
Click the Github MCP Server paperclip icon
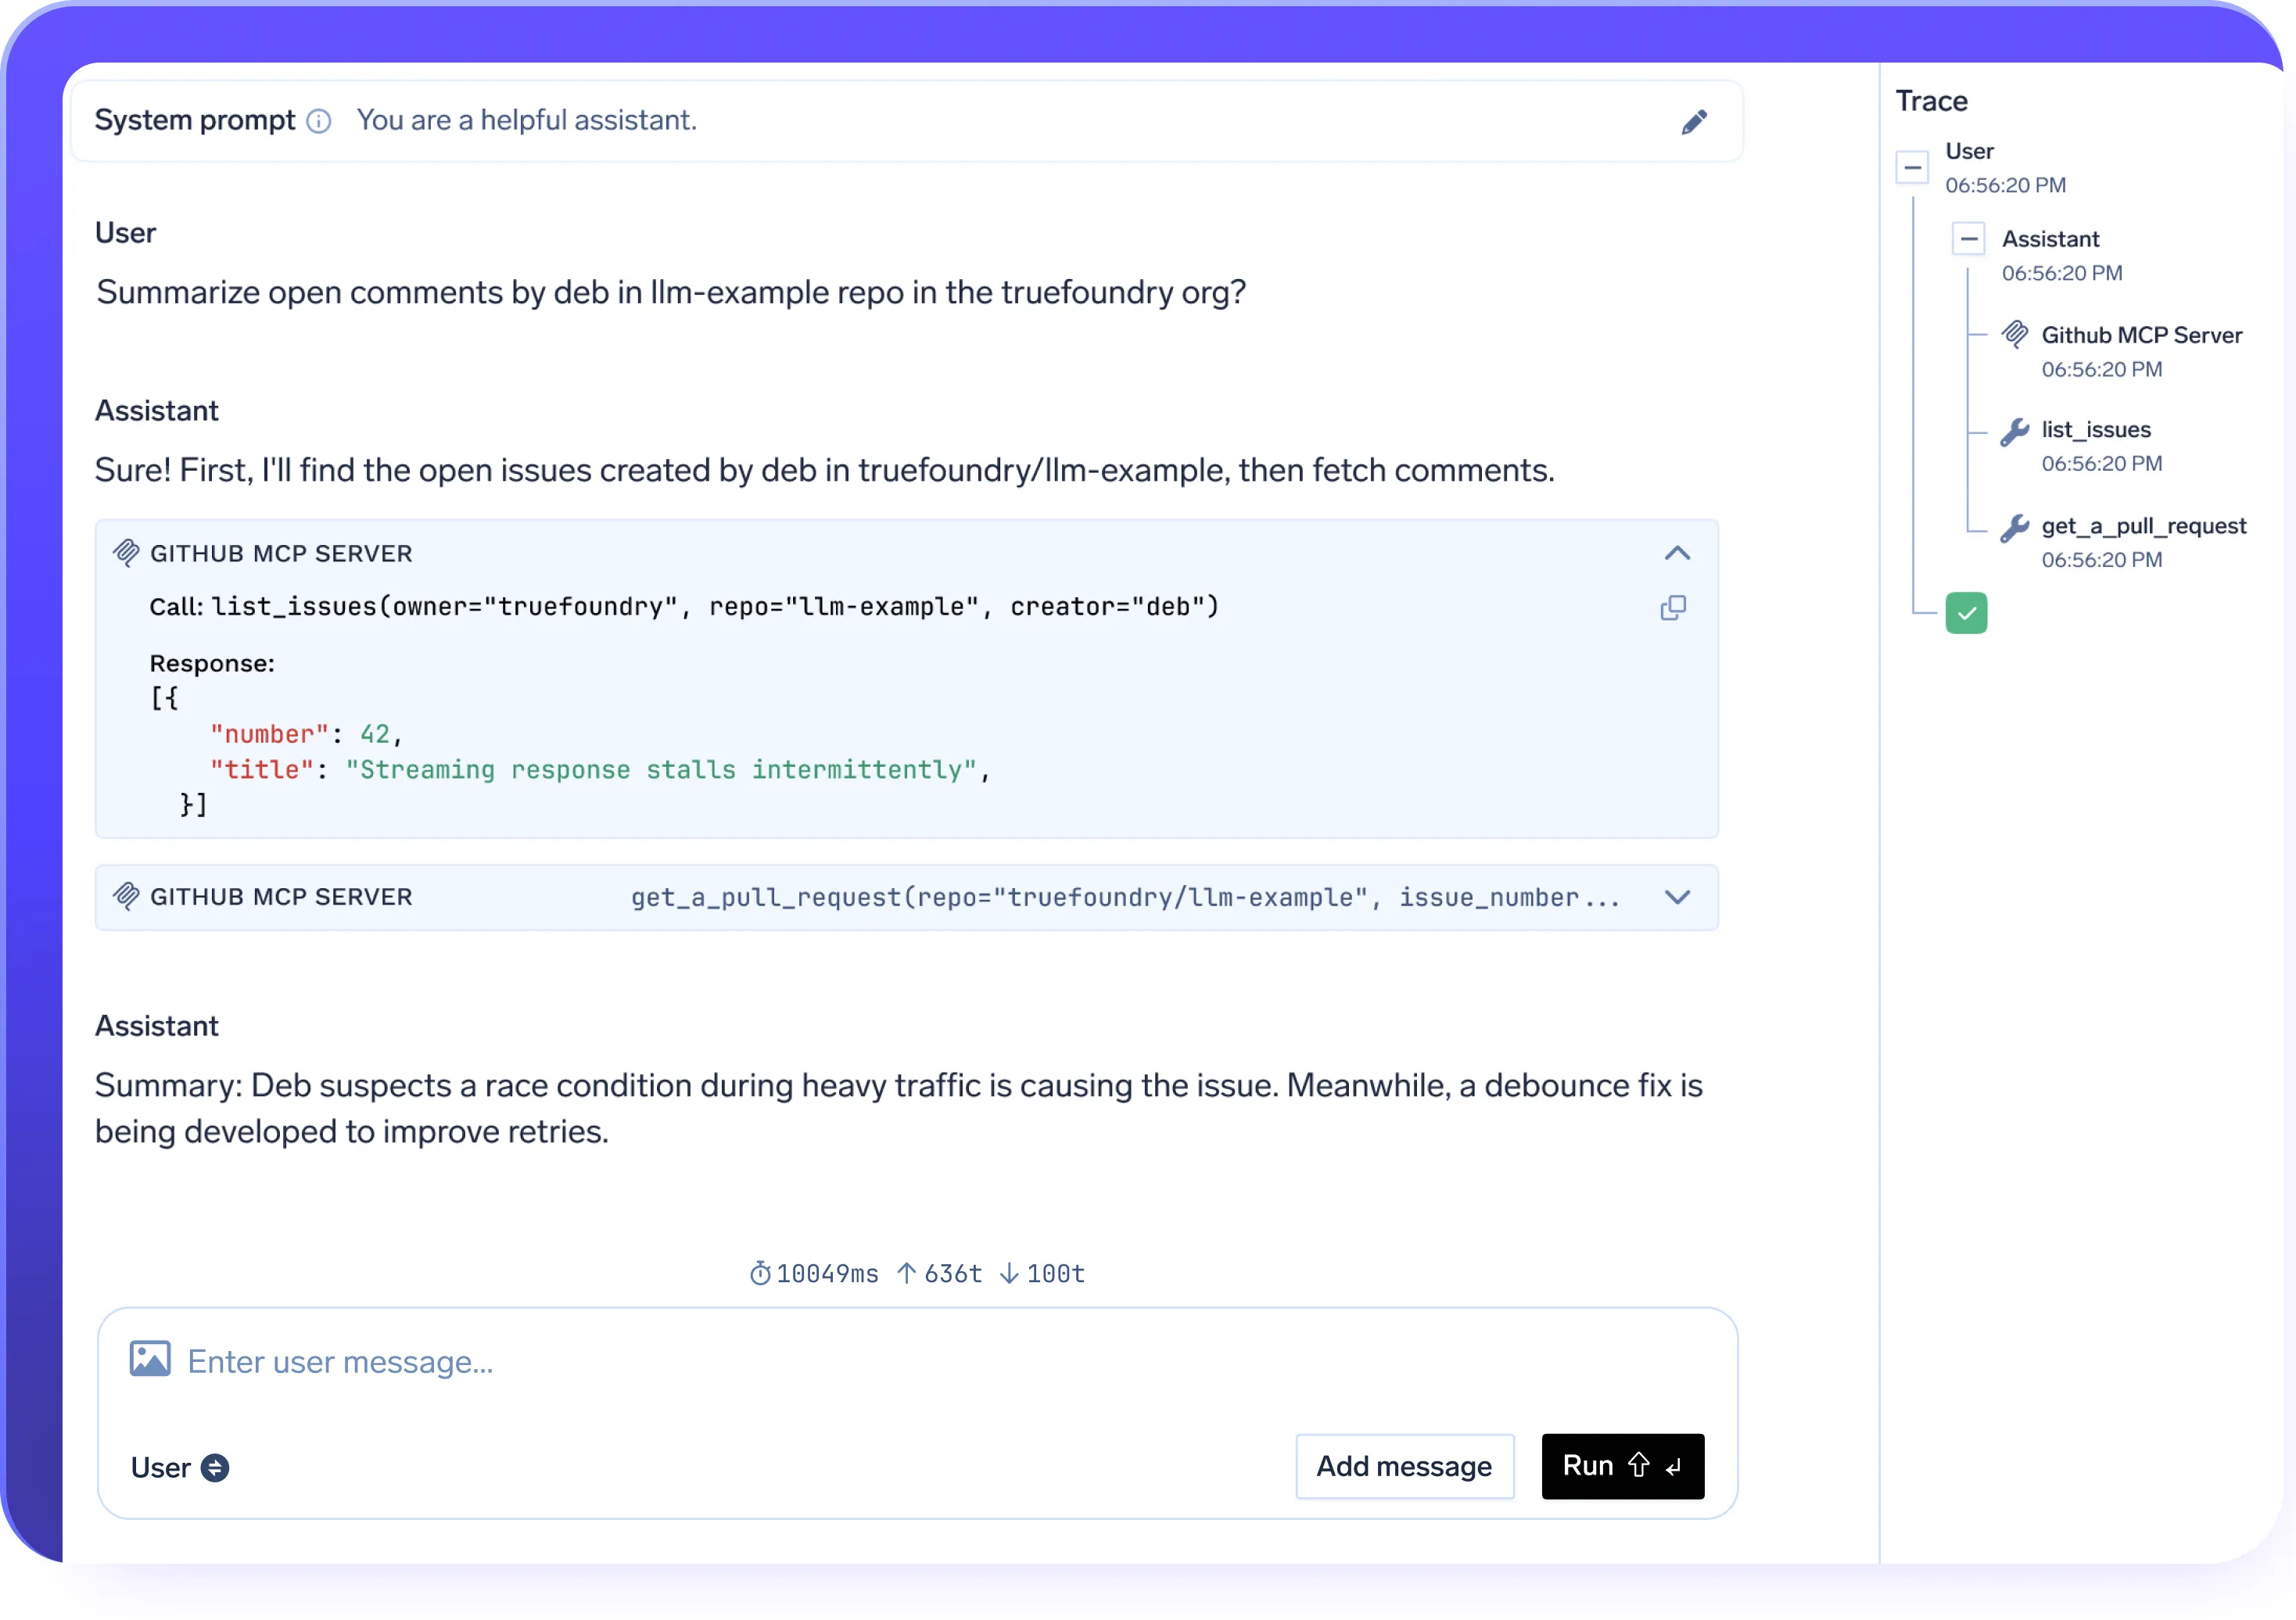(x=128, y=552)
